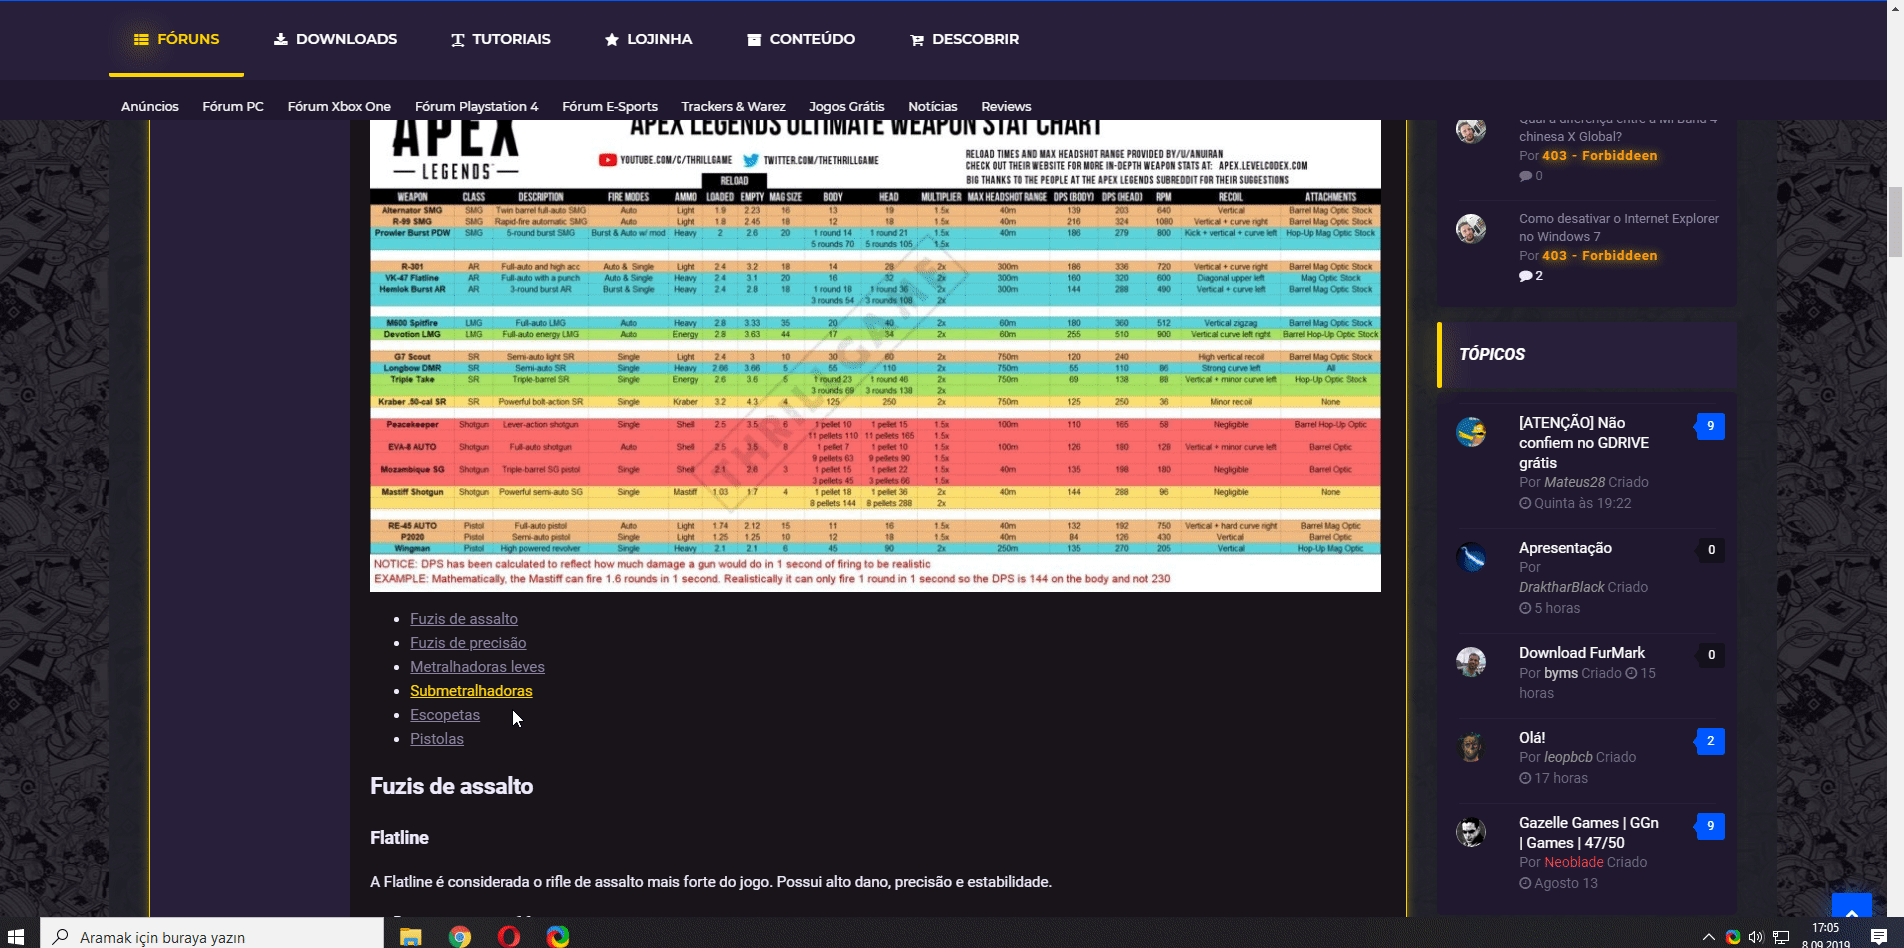Go to the Tutoriais menu item
This screenshot has height=948, width=1904.
click(x=500, y=39)
